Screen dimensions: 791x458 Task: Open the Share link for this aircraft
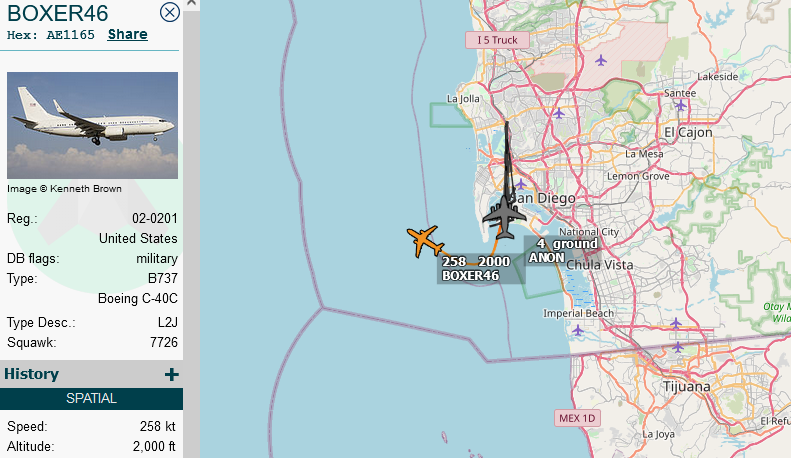click(128, 34)
